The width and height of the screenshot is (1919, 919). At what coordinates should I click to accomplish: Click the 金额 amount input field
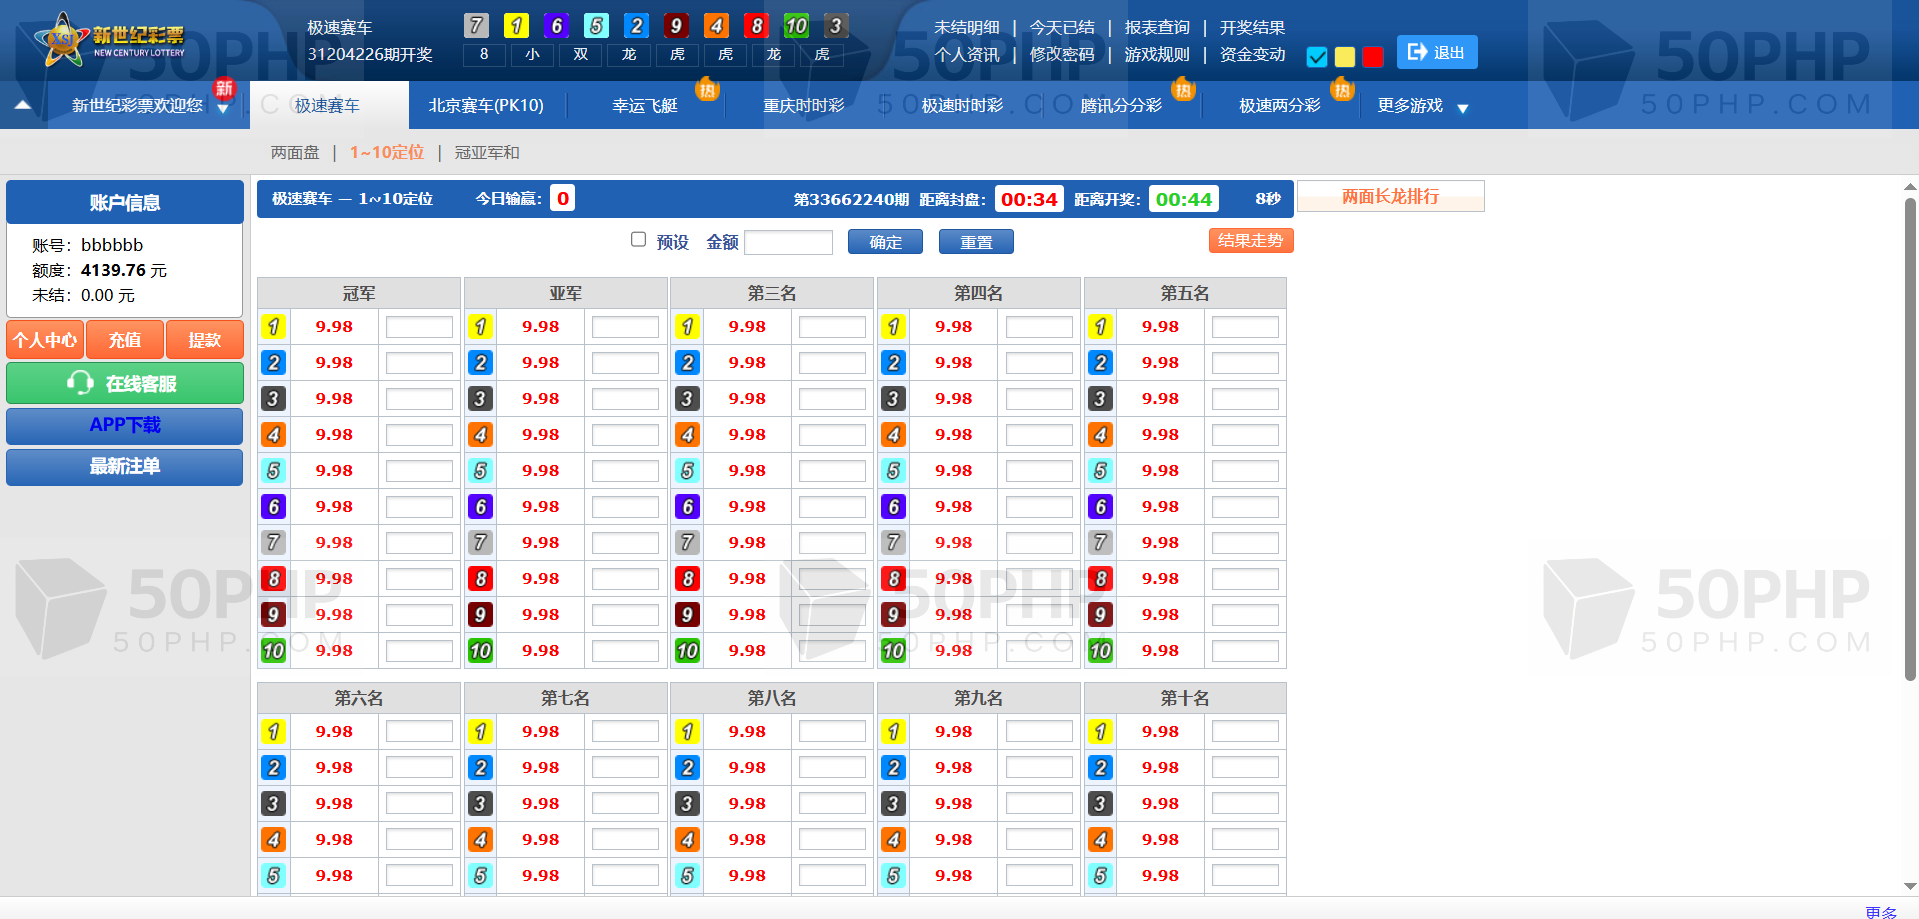788,243
